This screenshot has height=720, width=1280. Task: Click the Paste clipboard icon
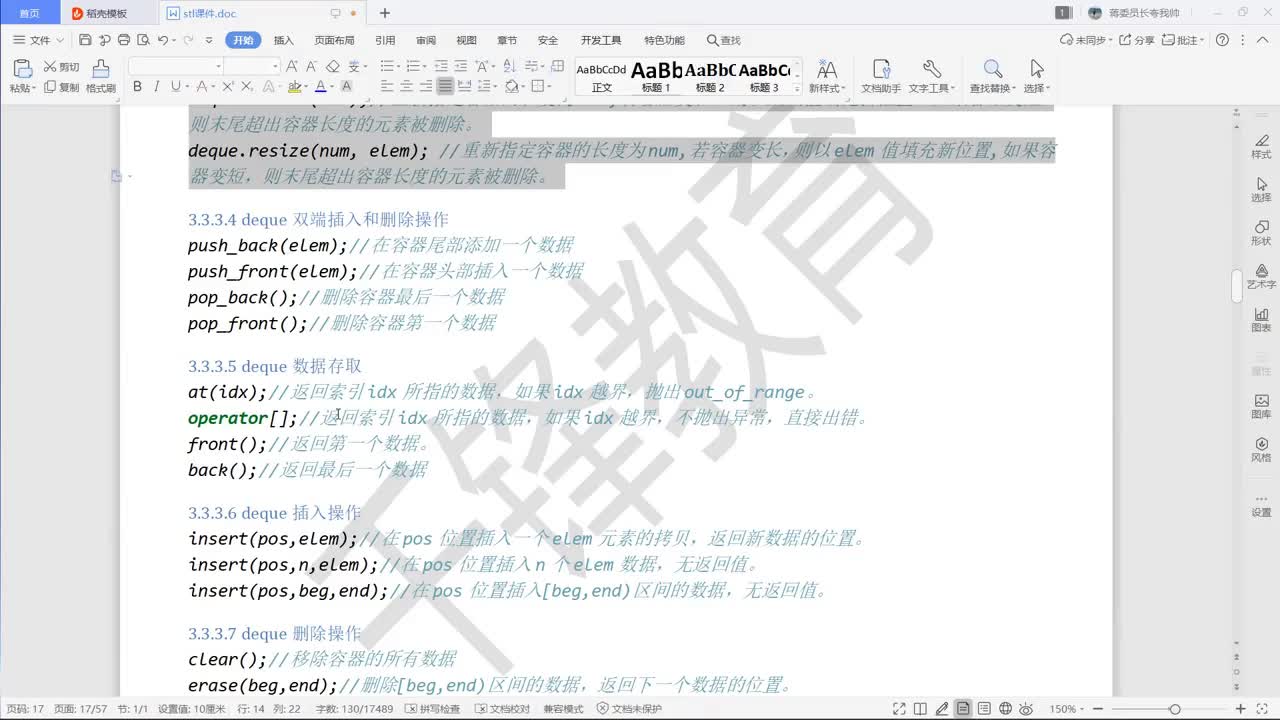tap(21, 68)
